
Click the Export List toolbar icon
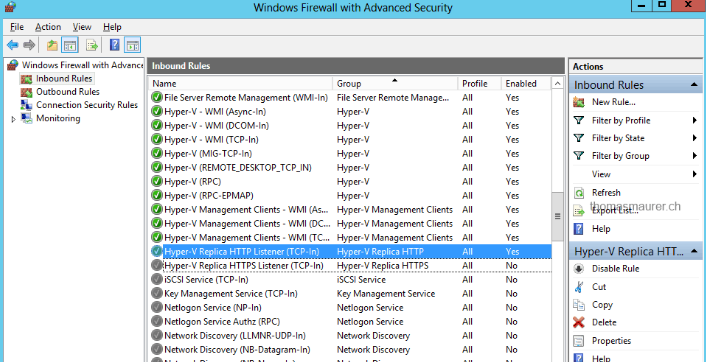point(92,45)
